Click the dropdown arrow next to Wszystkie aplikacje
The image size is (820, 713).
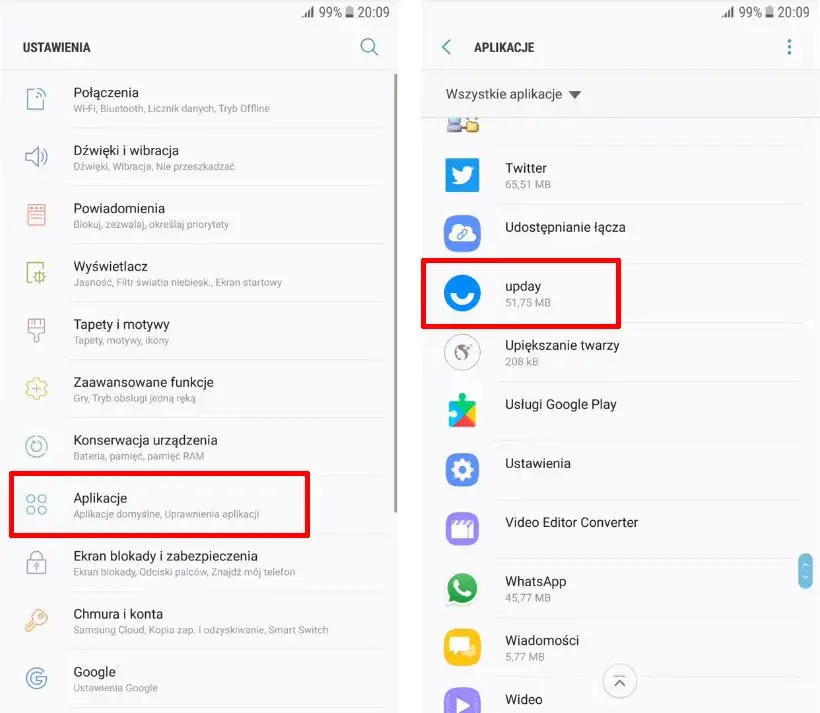click(575, 95)
